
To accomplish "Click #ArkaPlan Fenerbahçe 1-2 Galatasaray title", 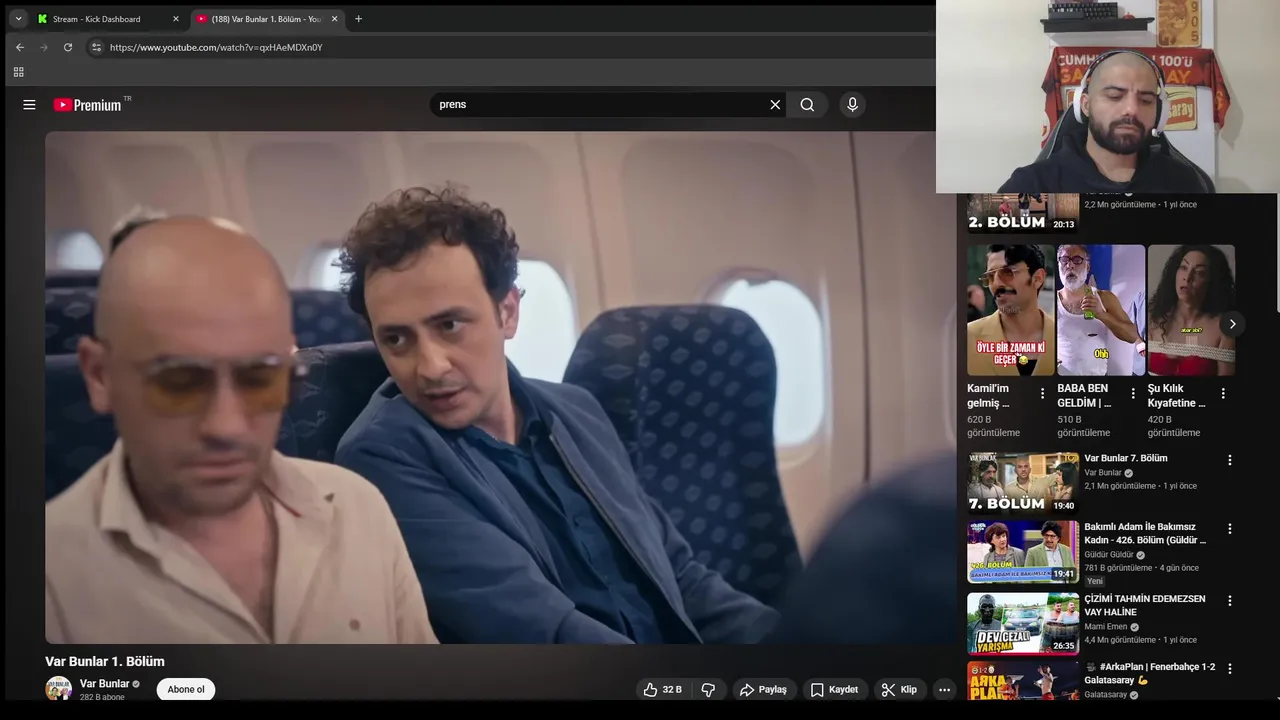I will click(x=1150, y=673).
